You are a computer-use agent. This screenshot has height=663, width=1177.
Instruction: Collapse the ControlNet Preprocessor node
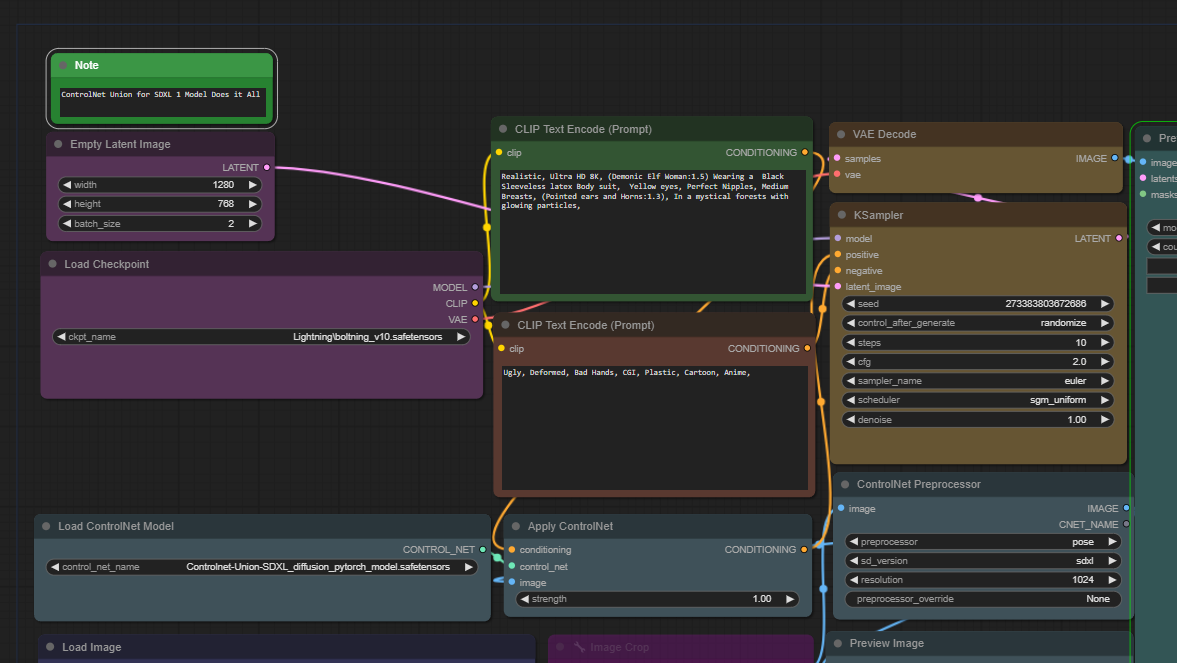[845, 484]
